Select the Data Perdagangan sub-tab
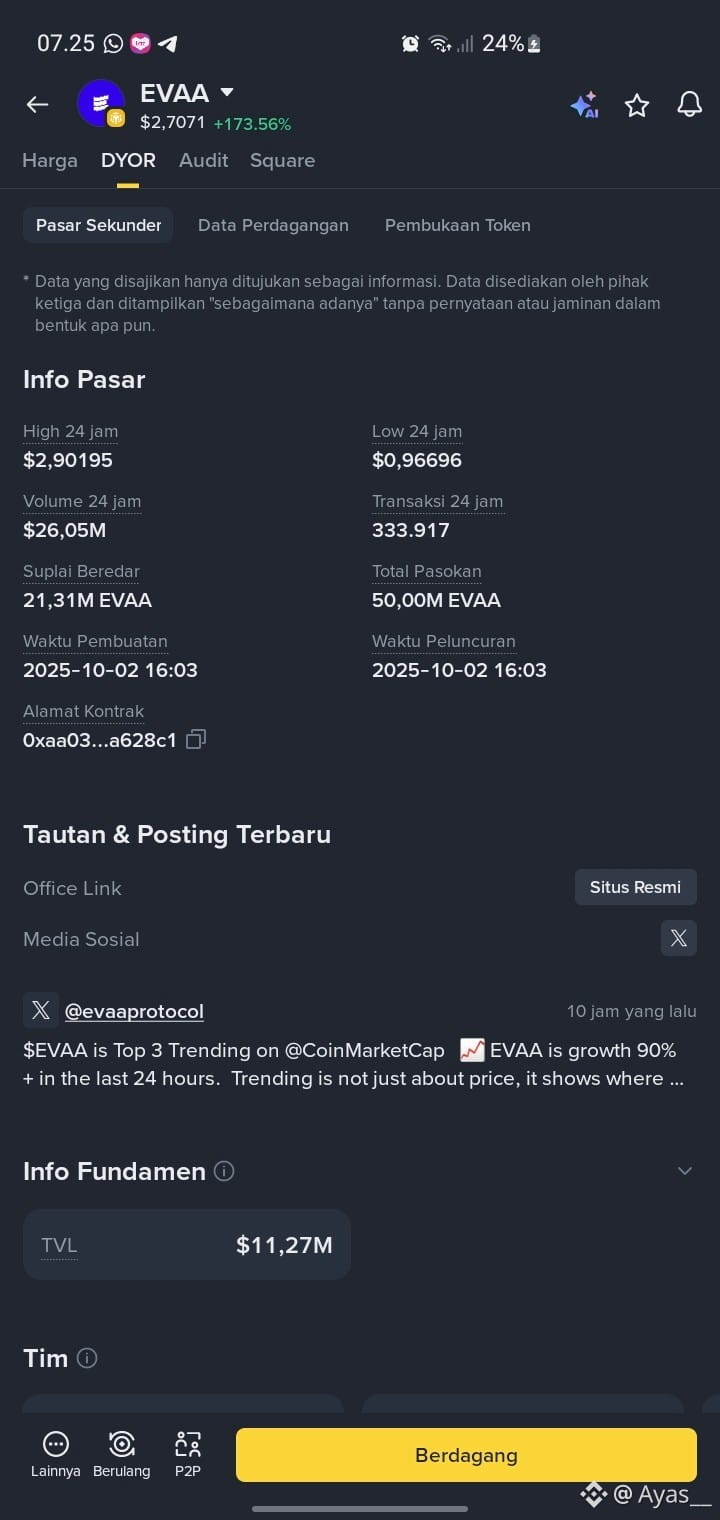The width and height of the screenshot is (720, 1520). (273, 225)
